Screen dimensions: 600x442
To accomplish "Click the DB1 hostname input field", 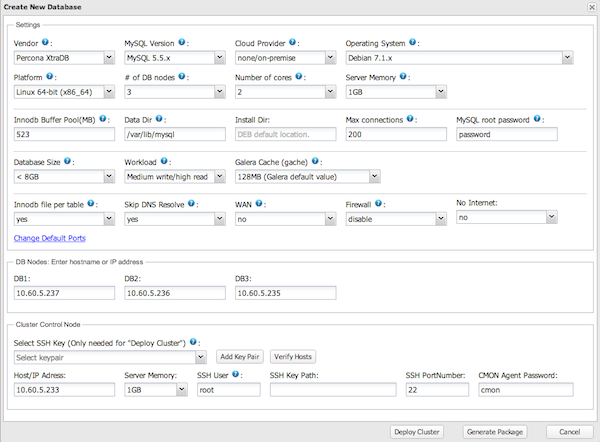I will click(x=63, y=293).
